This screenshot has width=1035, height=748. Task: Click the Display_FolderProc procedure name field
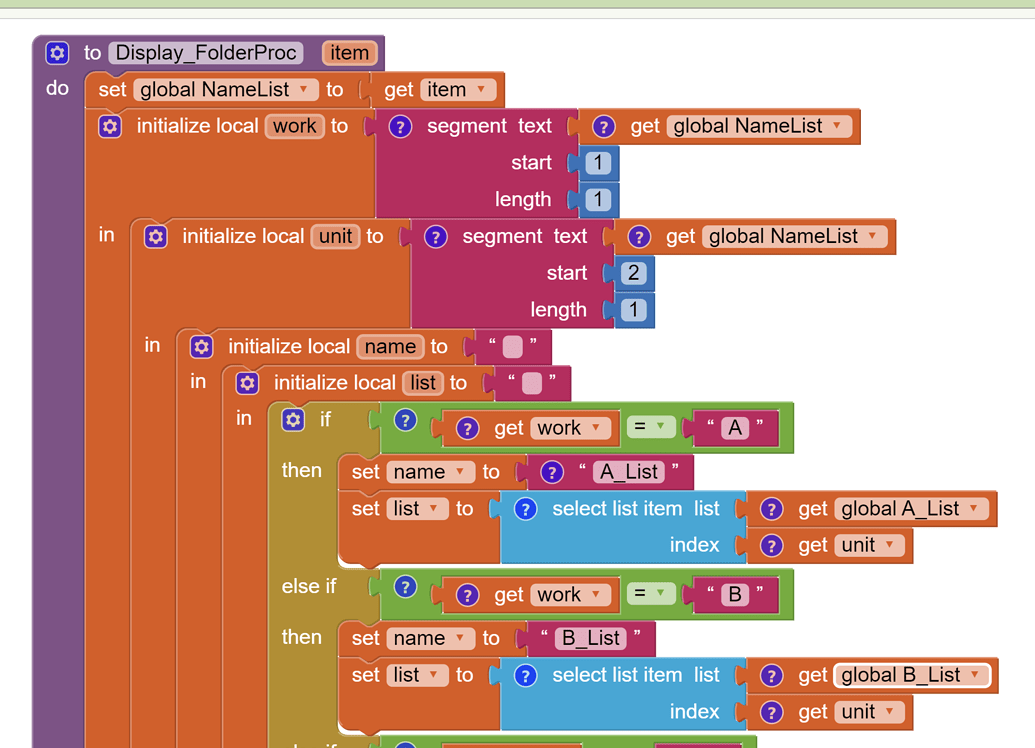[x=206, y=53]
